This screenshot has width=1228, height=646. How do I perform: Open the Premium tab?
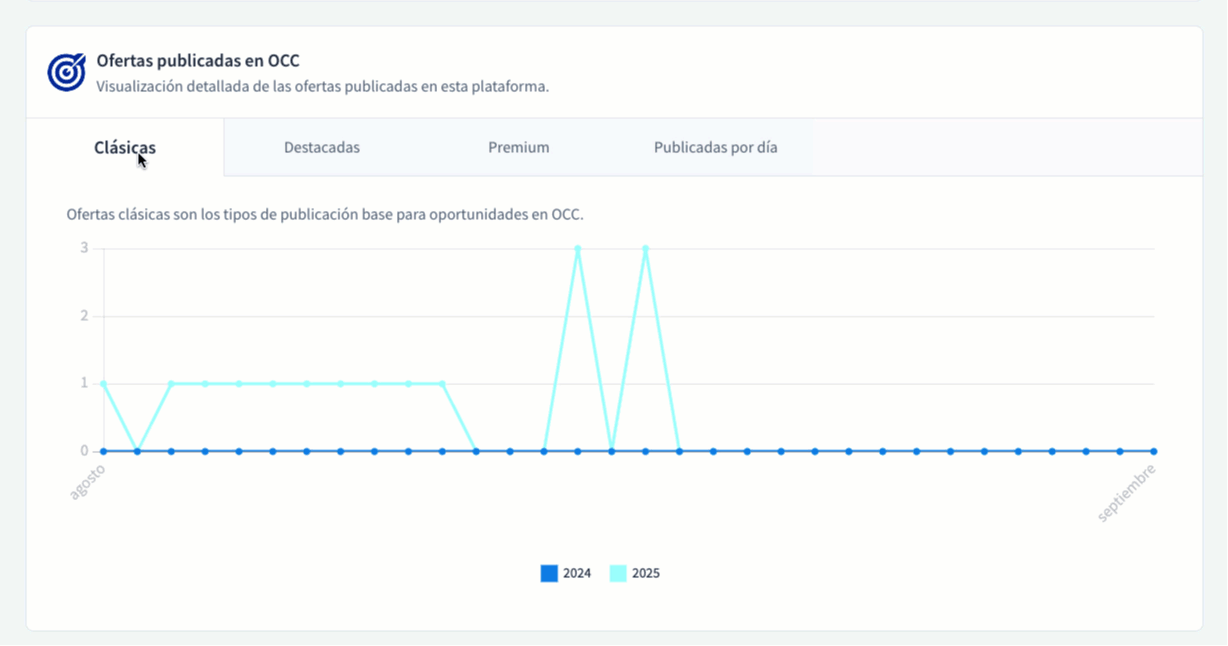pyautogui.click(x=518, y=147)
